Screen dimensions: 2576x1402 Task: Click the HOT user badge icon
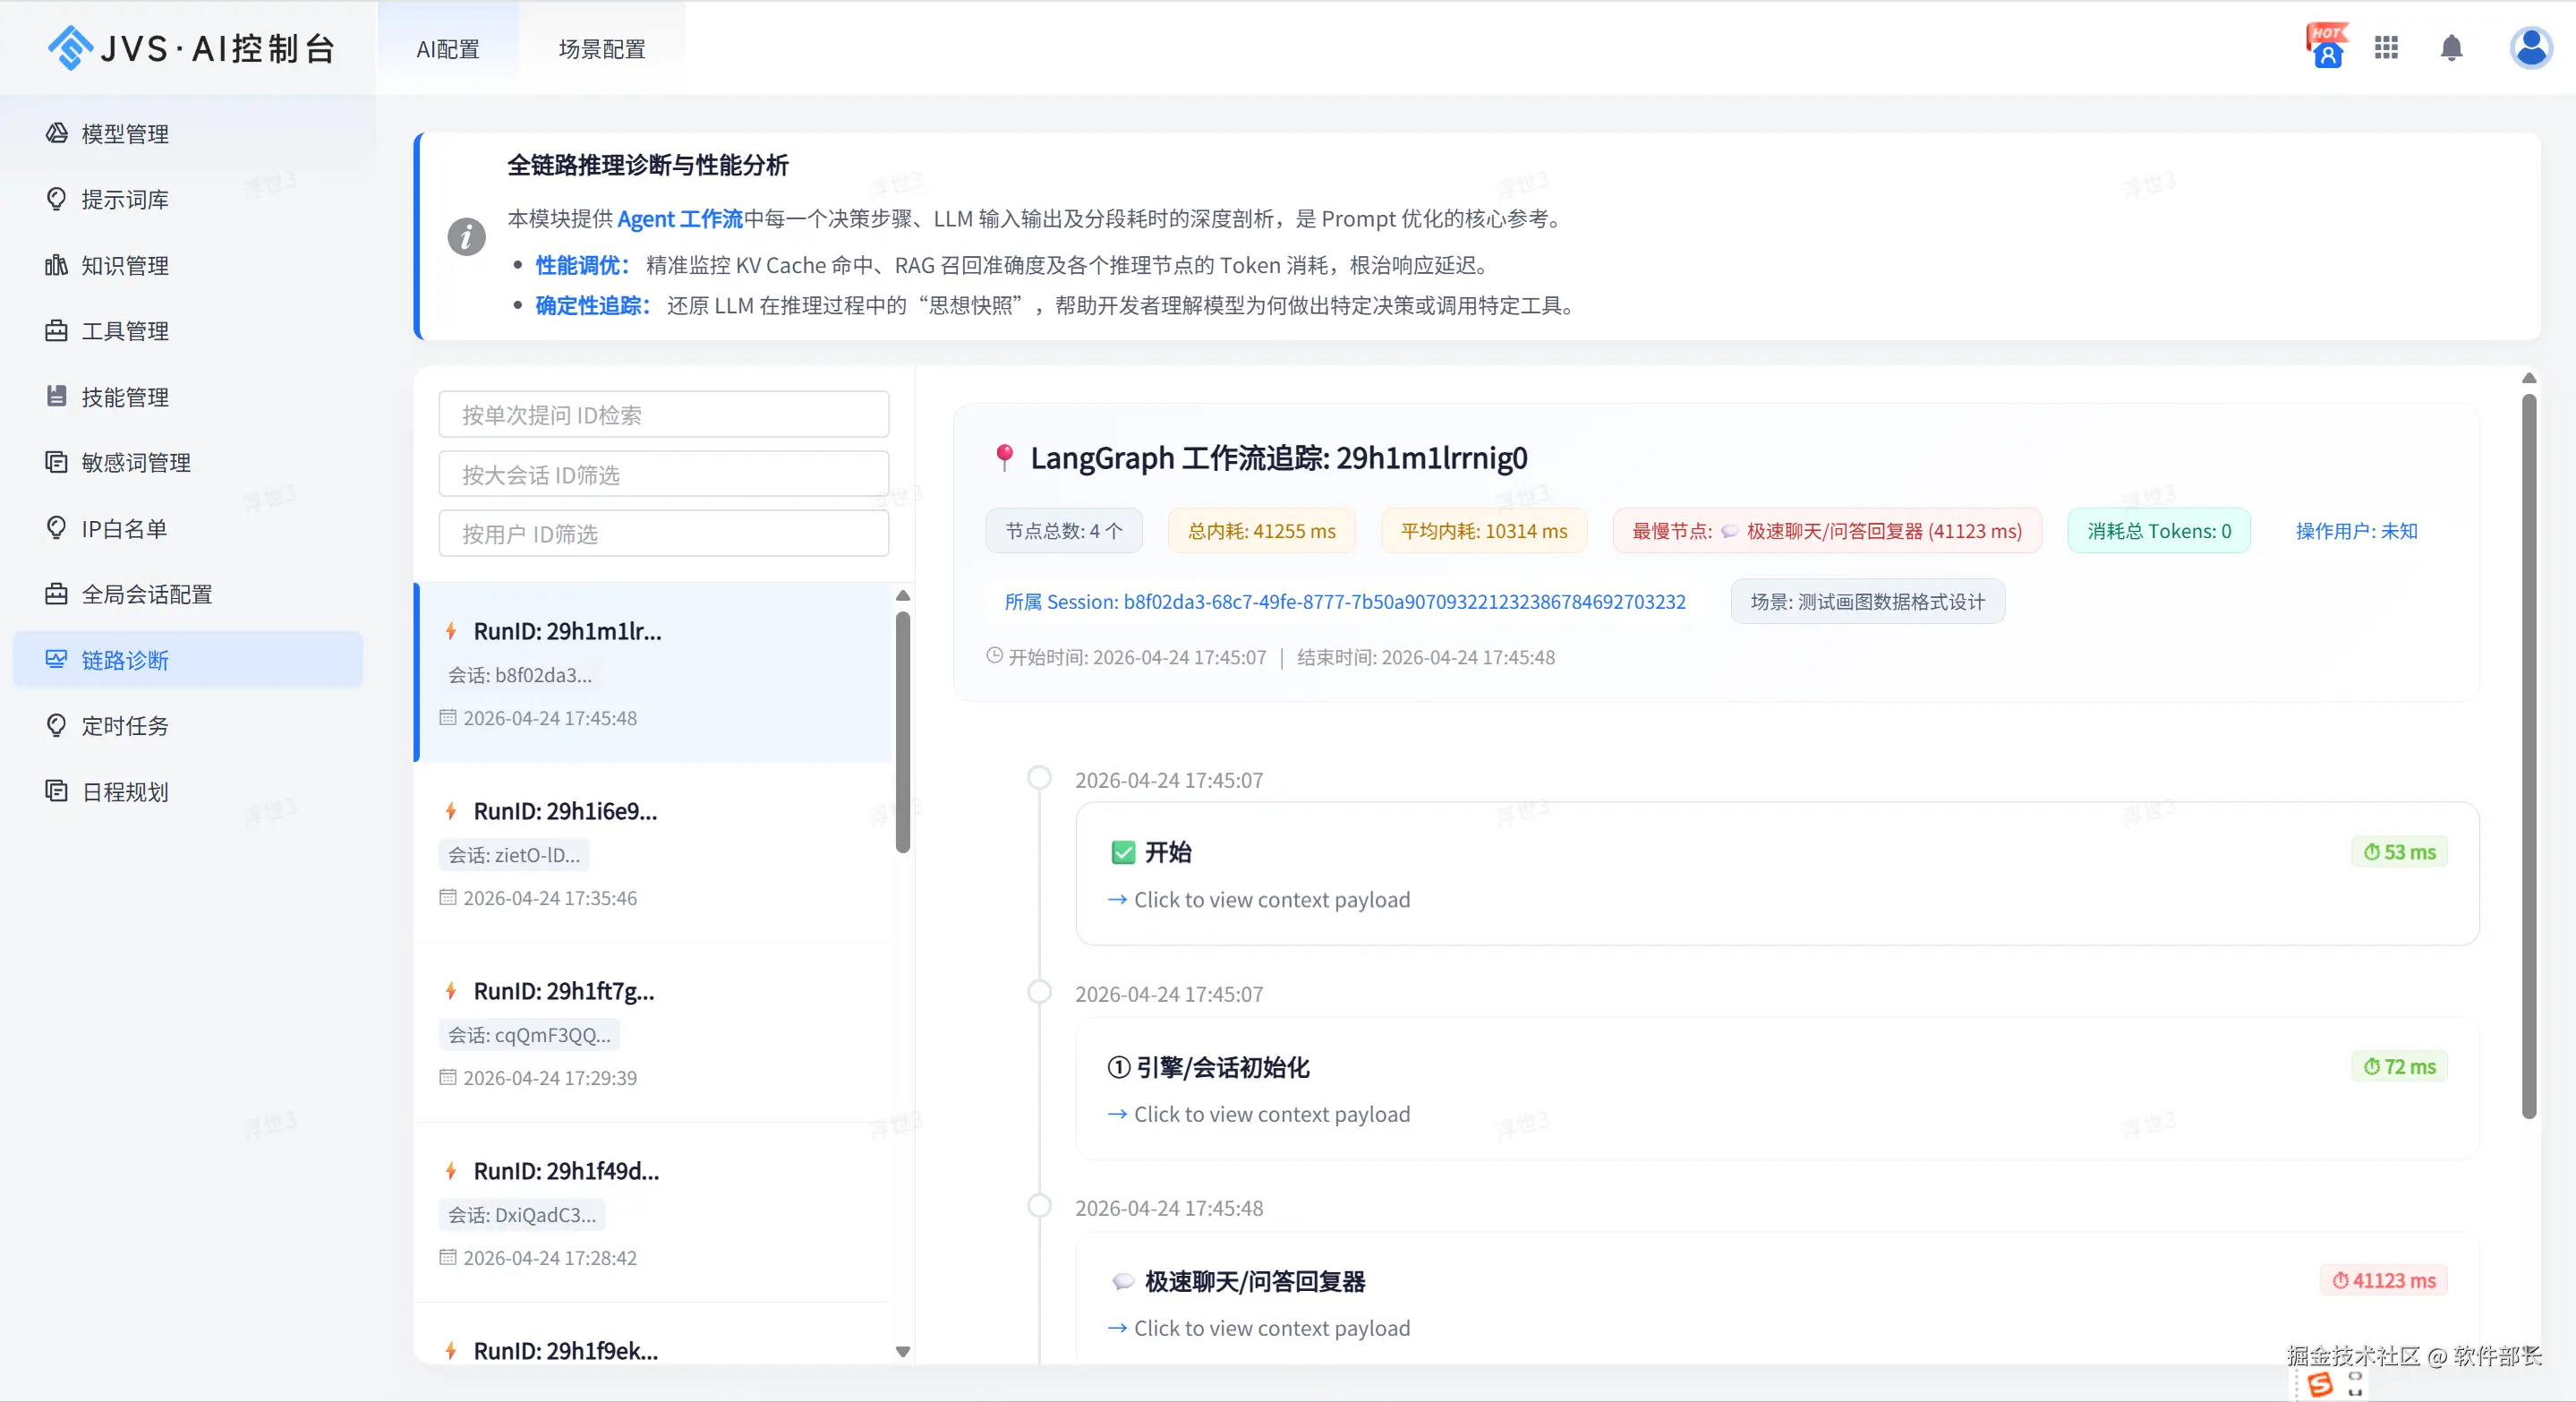tap(2326, 46)
